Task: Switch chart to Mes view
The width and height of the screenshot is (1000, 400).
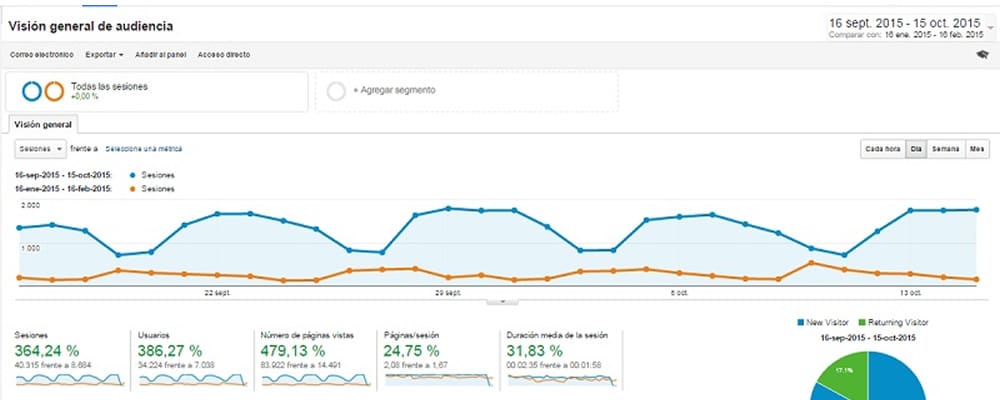Action: pyautogui.click(x=977, y=149)
